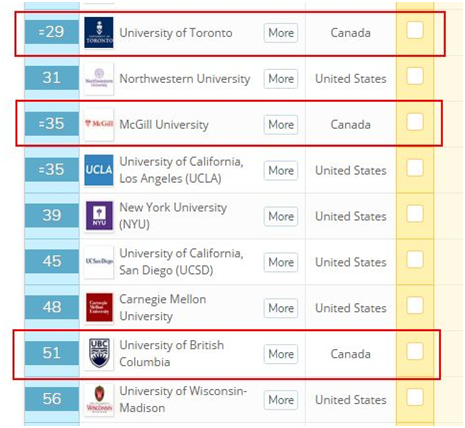Image resolution: width=465 pixels, height=428 pixels.
Task: Click the rank 56 badge
Action: point(52,399)
